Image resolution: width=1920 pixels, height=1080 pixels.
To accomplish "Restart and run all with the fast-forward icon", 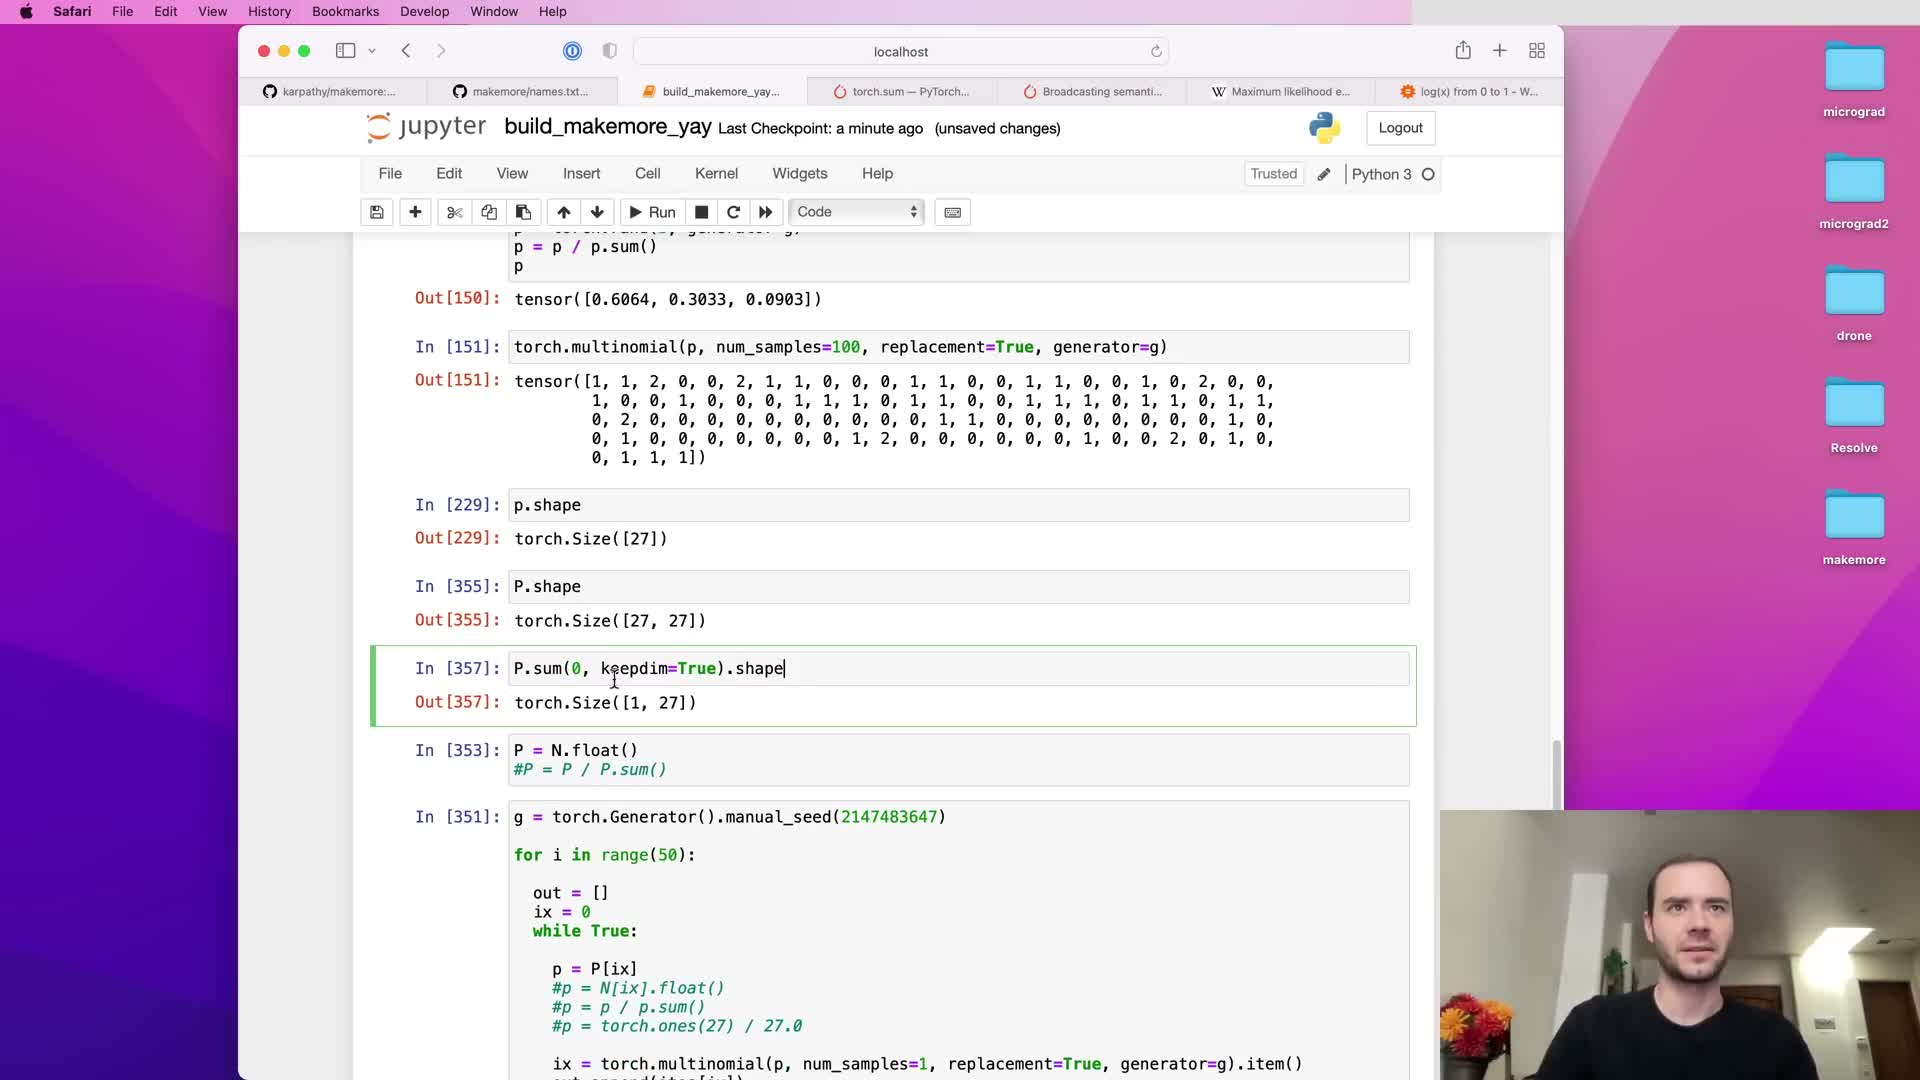I will tap(766, 212).
